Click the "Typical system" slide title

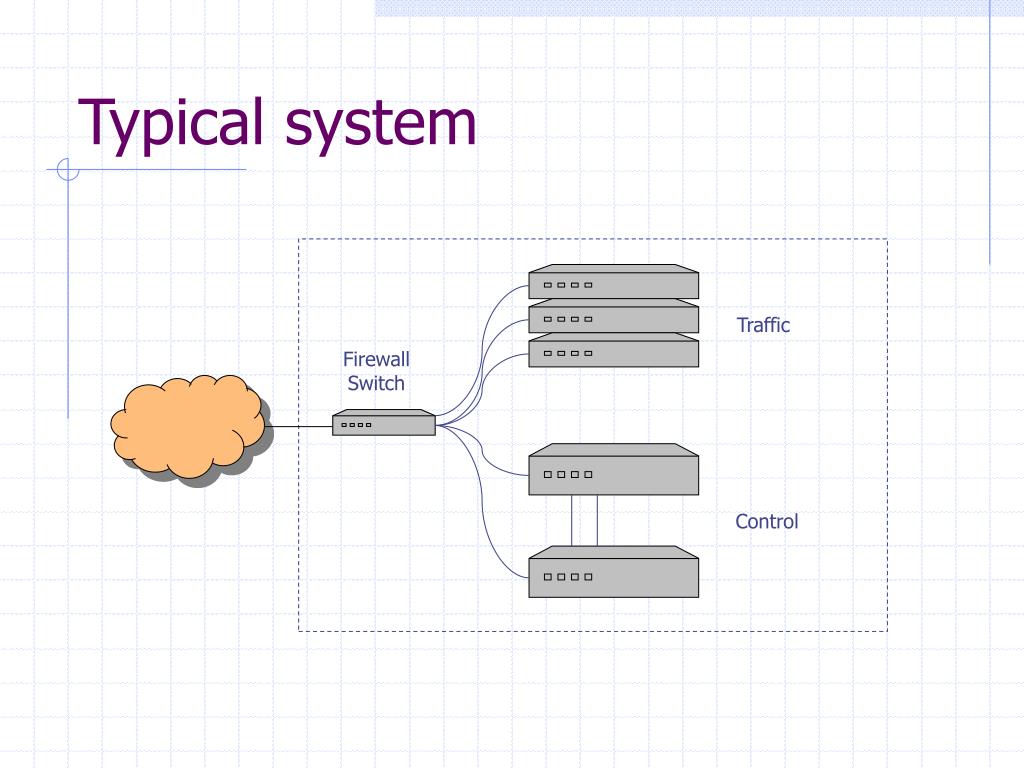pyautogui.click(x=278, y=123)
